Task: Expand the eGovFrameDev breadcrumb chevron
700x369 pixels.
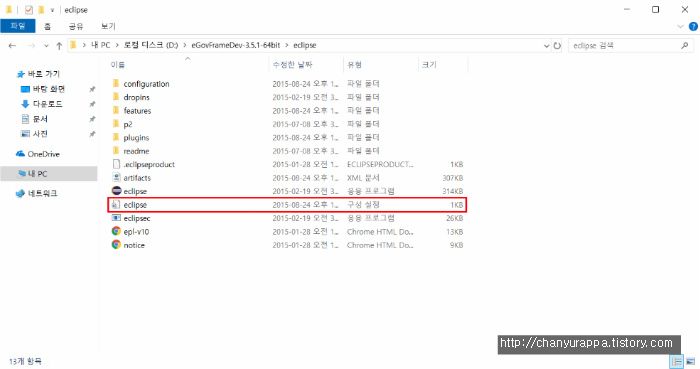Action: 287,45
